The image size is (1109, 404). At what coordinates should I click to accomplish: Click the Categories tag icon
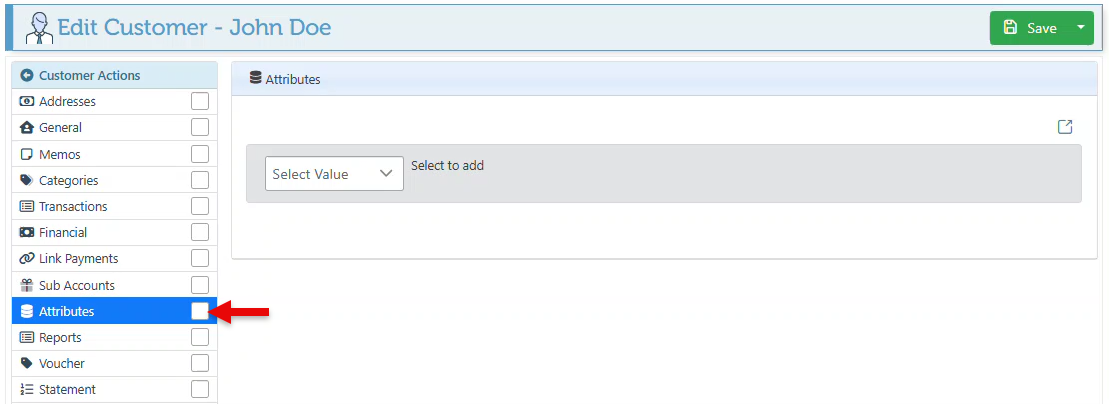pyautogui.click(x=27, y=181)
